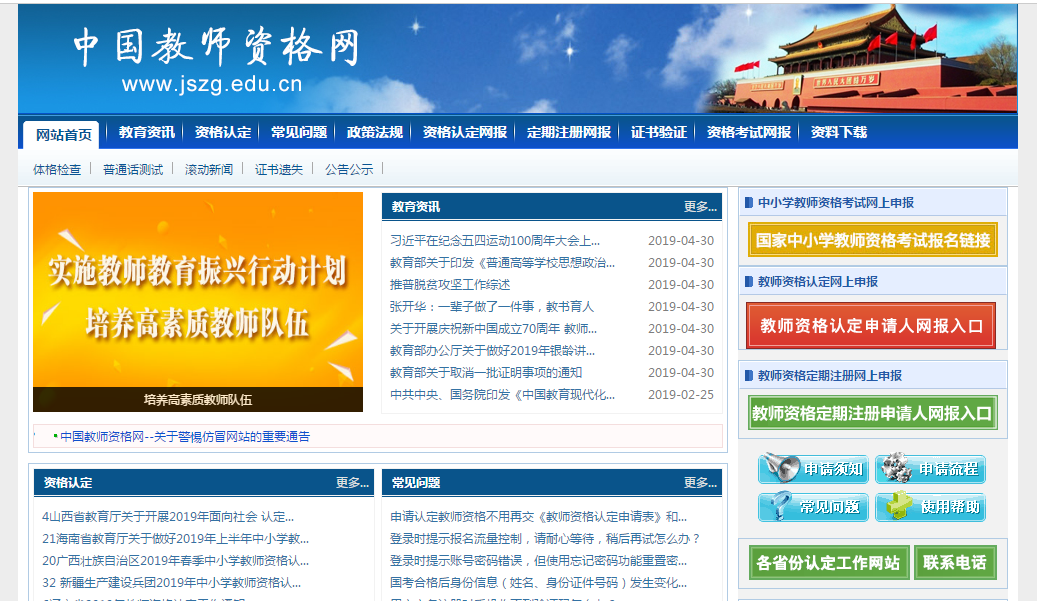
Task: Open the 滚动新闻 sub-navigation link
Action: coord(209,170)
